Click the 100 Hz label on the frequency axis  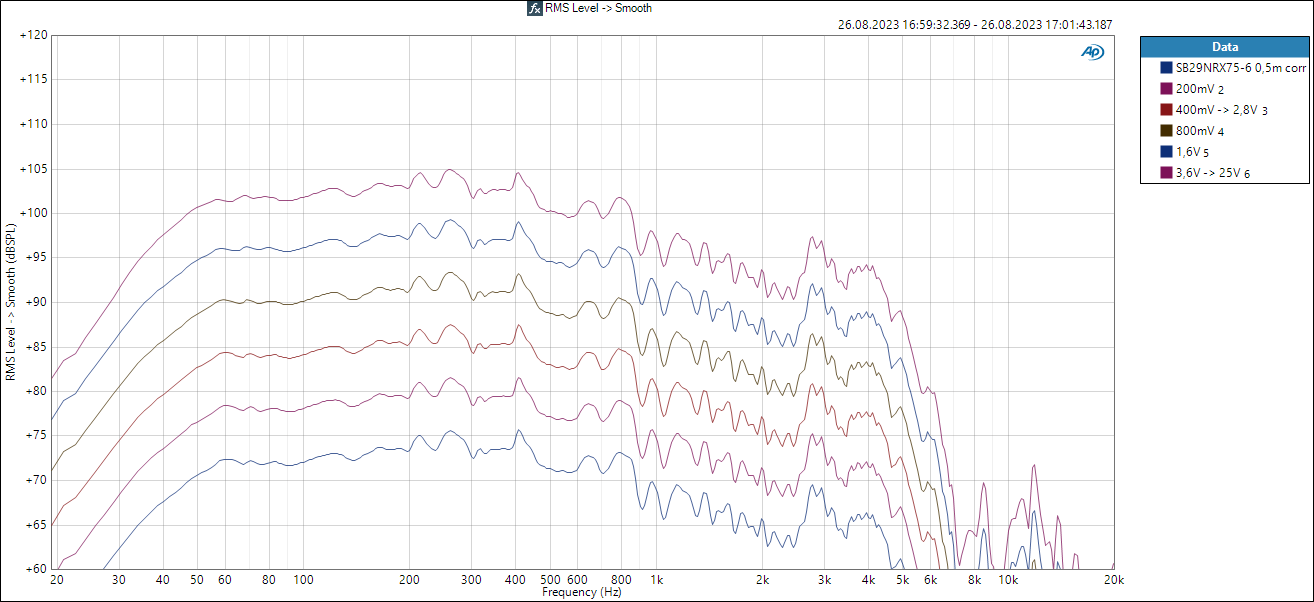click(303, 580)
